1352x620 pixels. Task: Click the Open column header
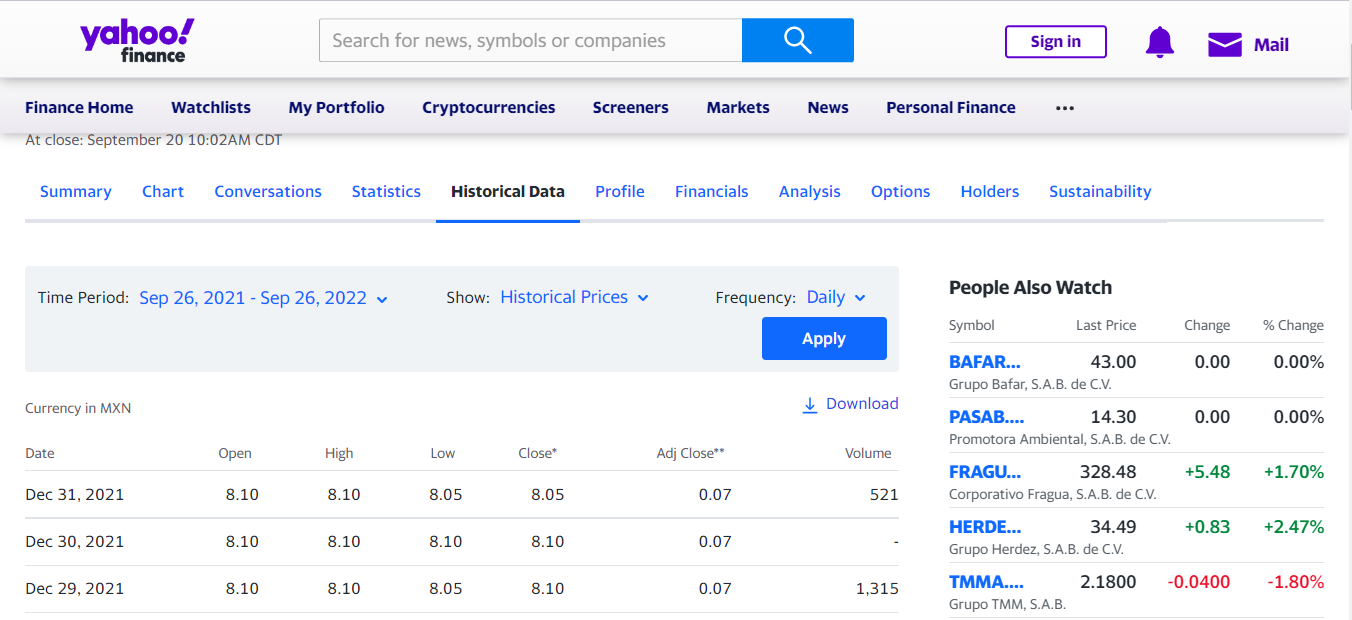(x=235, y=453)
